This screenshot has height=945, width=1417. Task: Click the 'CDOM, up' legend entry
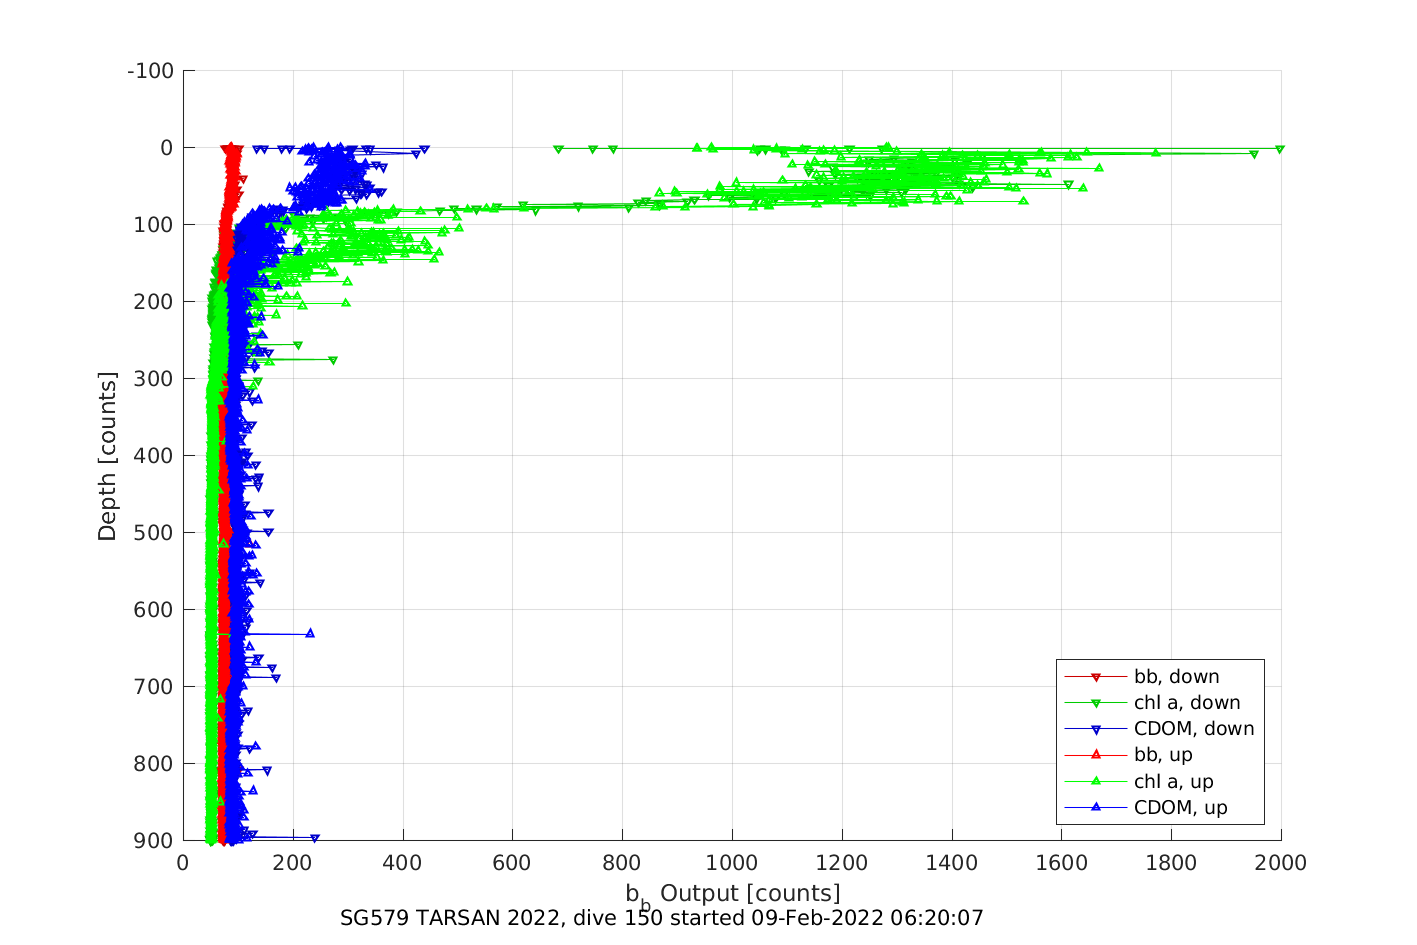click(x=1146, y=808)
